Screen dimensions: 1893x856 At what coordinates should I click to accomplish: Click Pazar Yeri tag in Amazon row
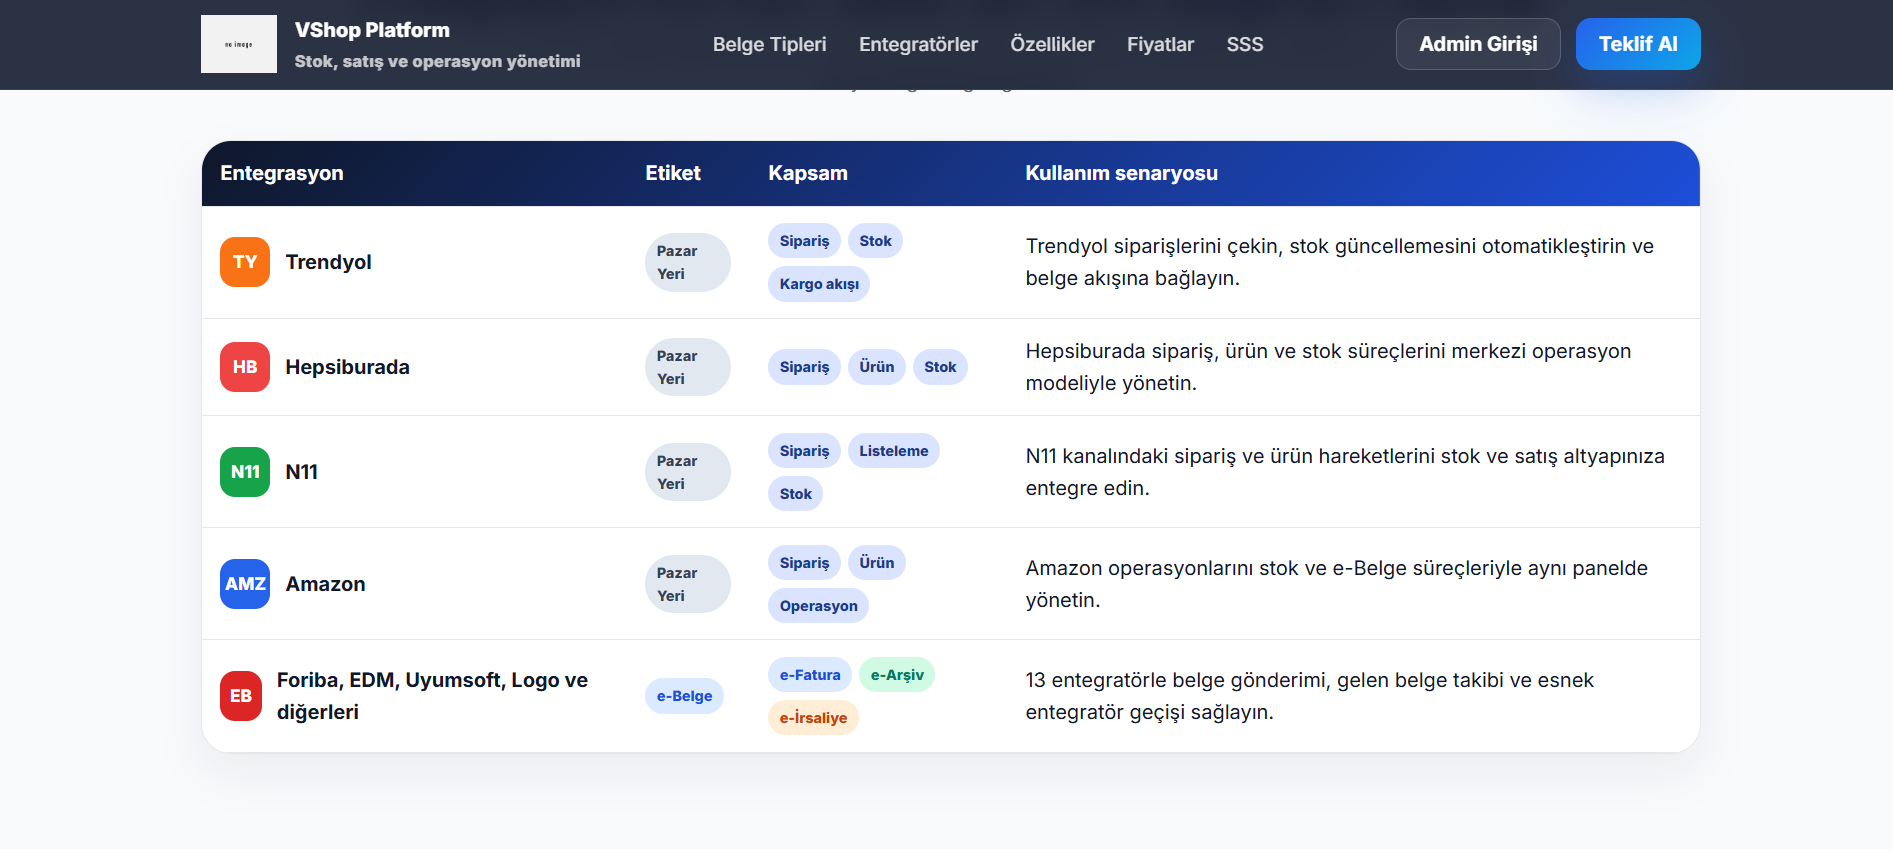click(x=687, y=584)
